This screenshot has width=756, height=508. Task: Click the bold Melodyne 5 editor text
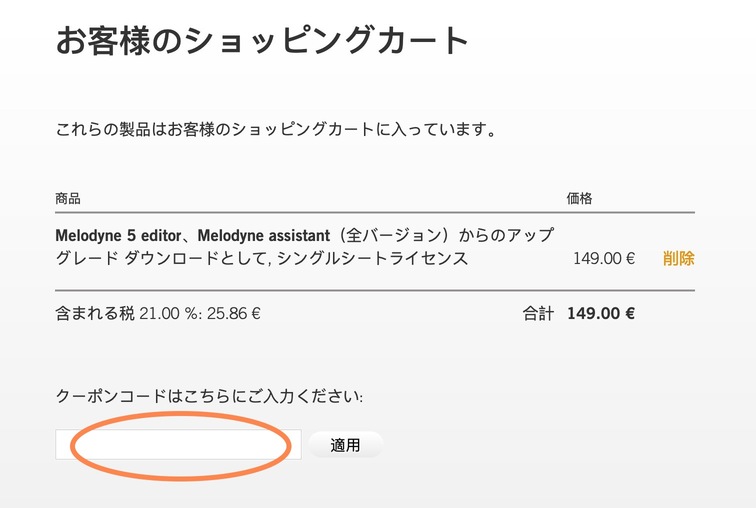click(121, 236)
